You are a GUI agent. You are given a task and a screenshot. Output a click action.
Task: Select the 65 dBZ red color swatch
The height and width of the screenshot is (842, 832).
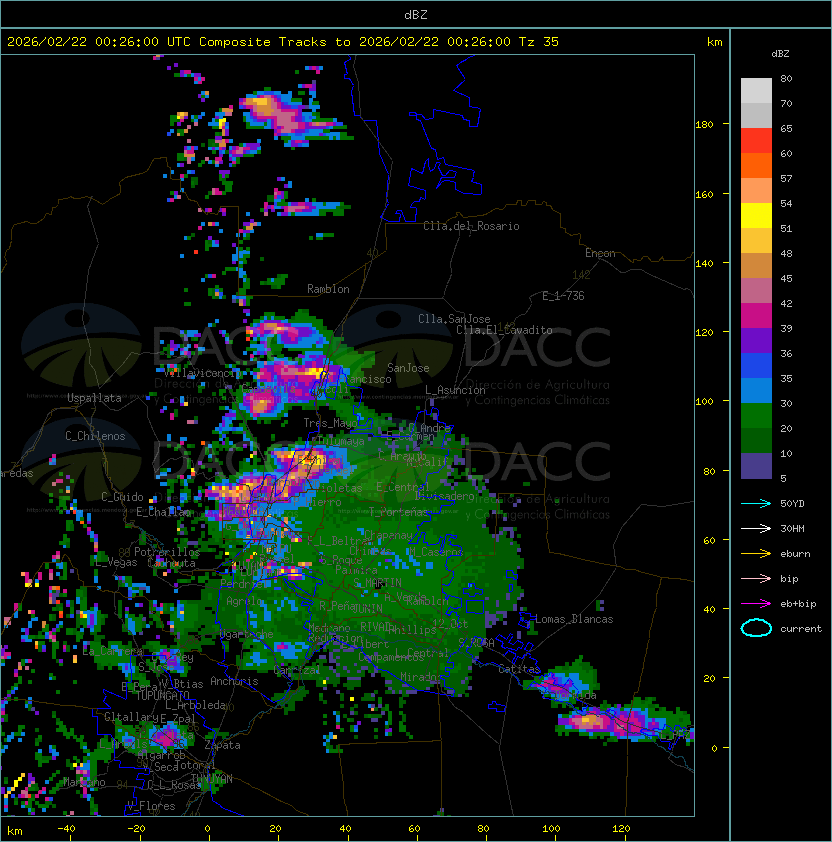(756, 141)
